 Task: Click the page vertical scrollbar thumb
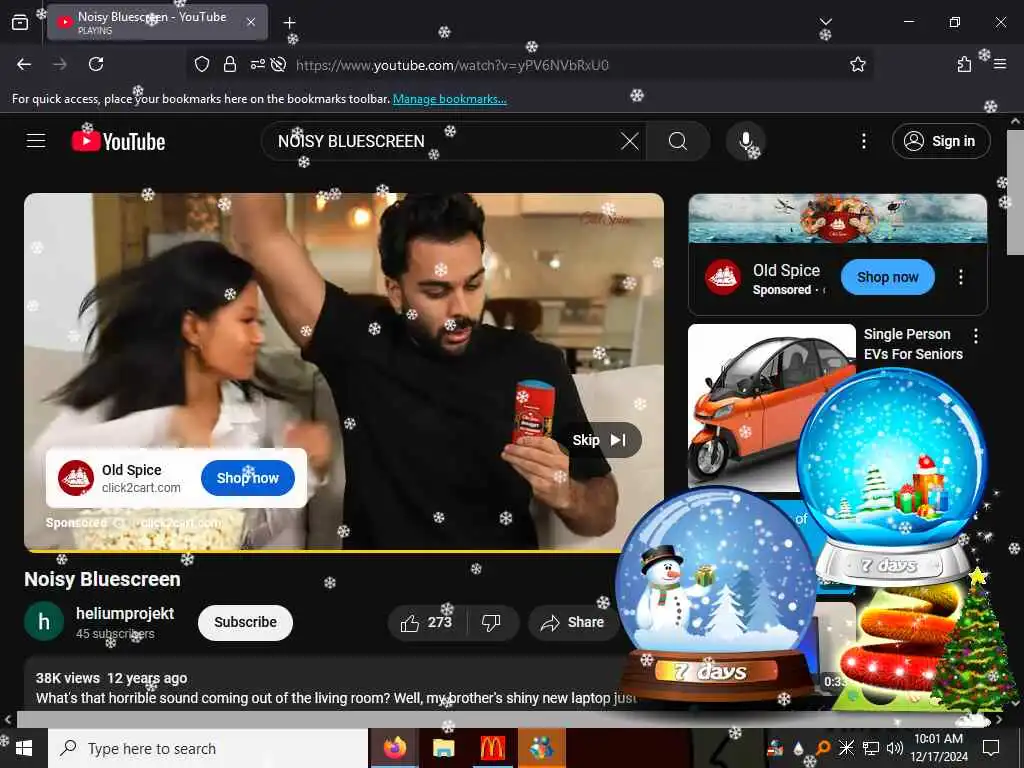[x=1016, y=193]
